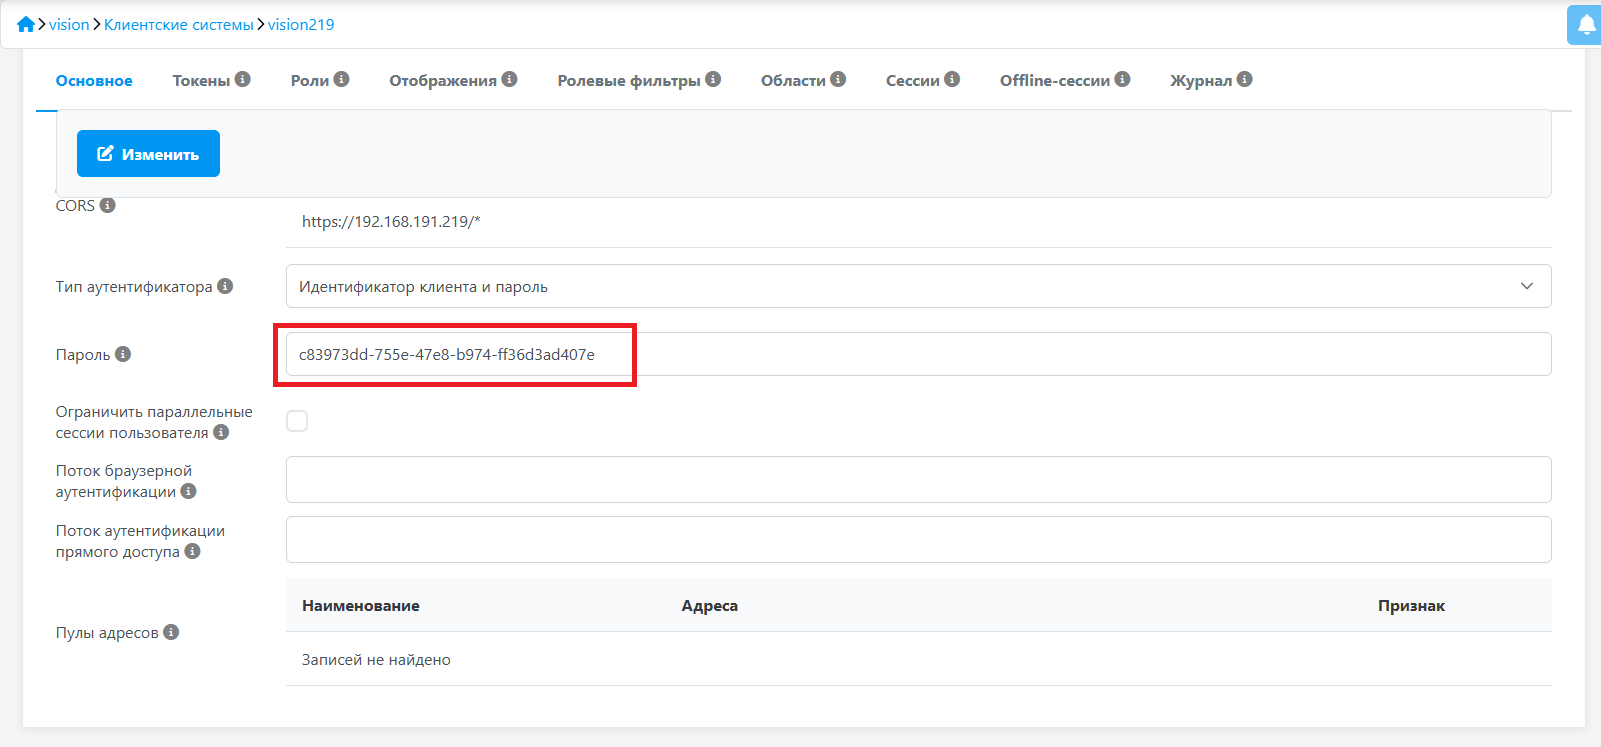The height and width of the screenshot is (747, 1601).
Task: Open Клиентские системы breadcrumb link
Action: 179,24
